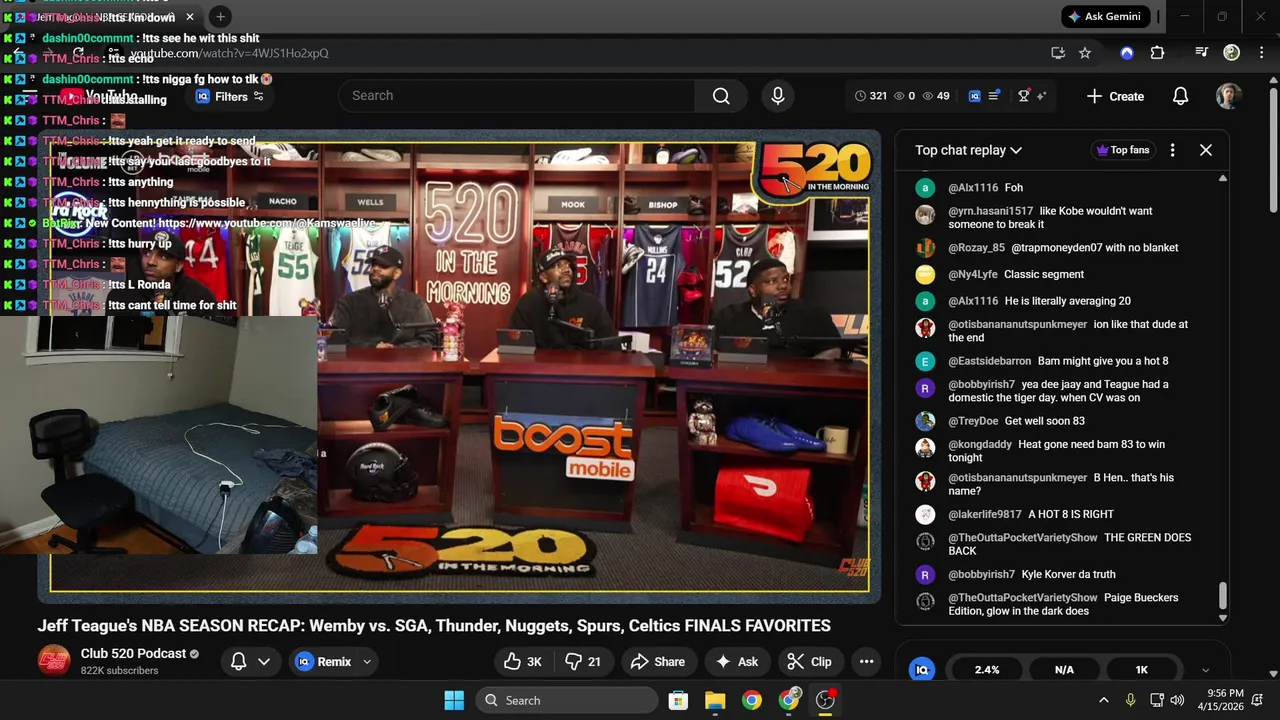
Task: Expand Remix dropdown arrow
Action: pos(367,661)
